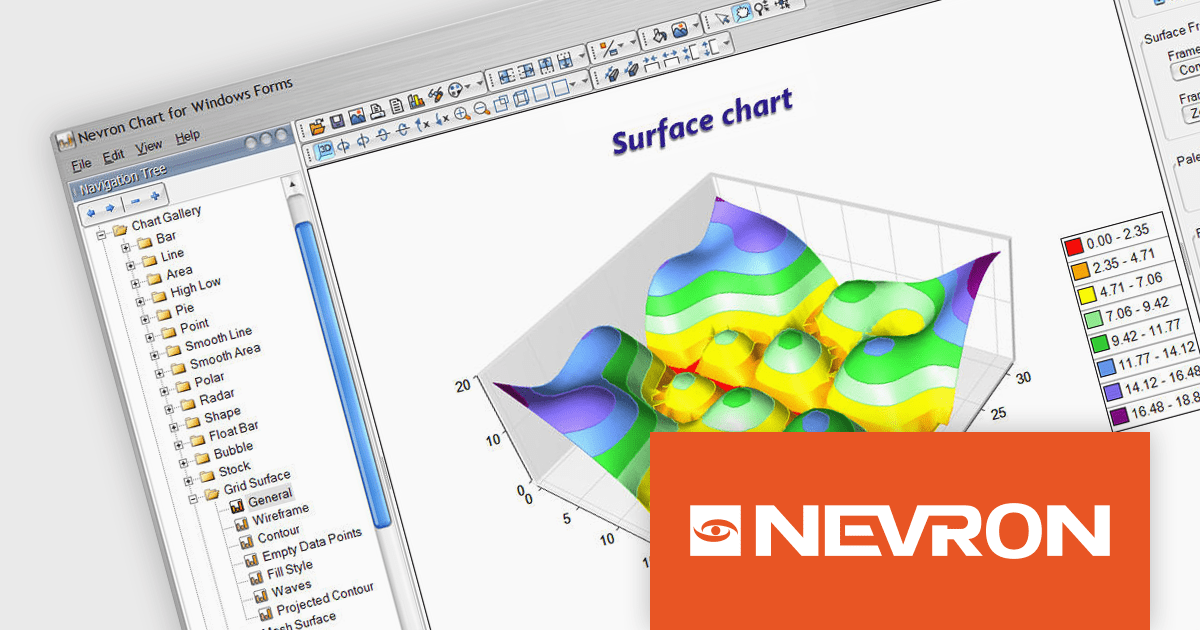Select the General item under Grid Surface

pos(270,497)
